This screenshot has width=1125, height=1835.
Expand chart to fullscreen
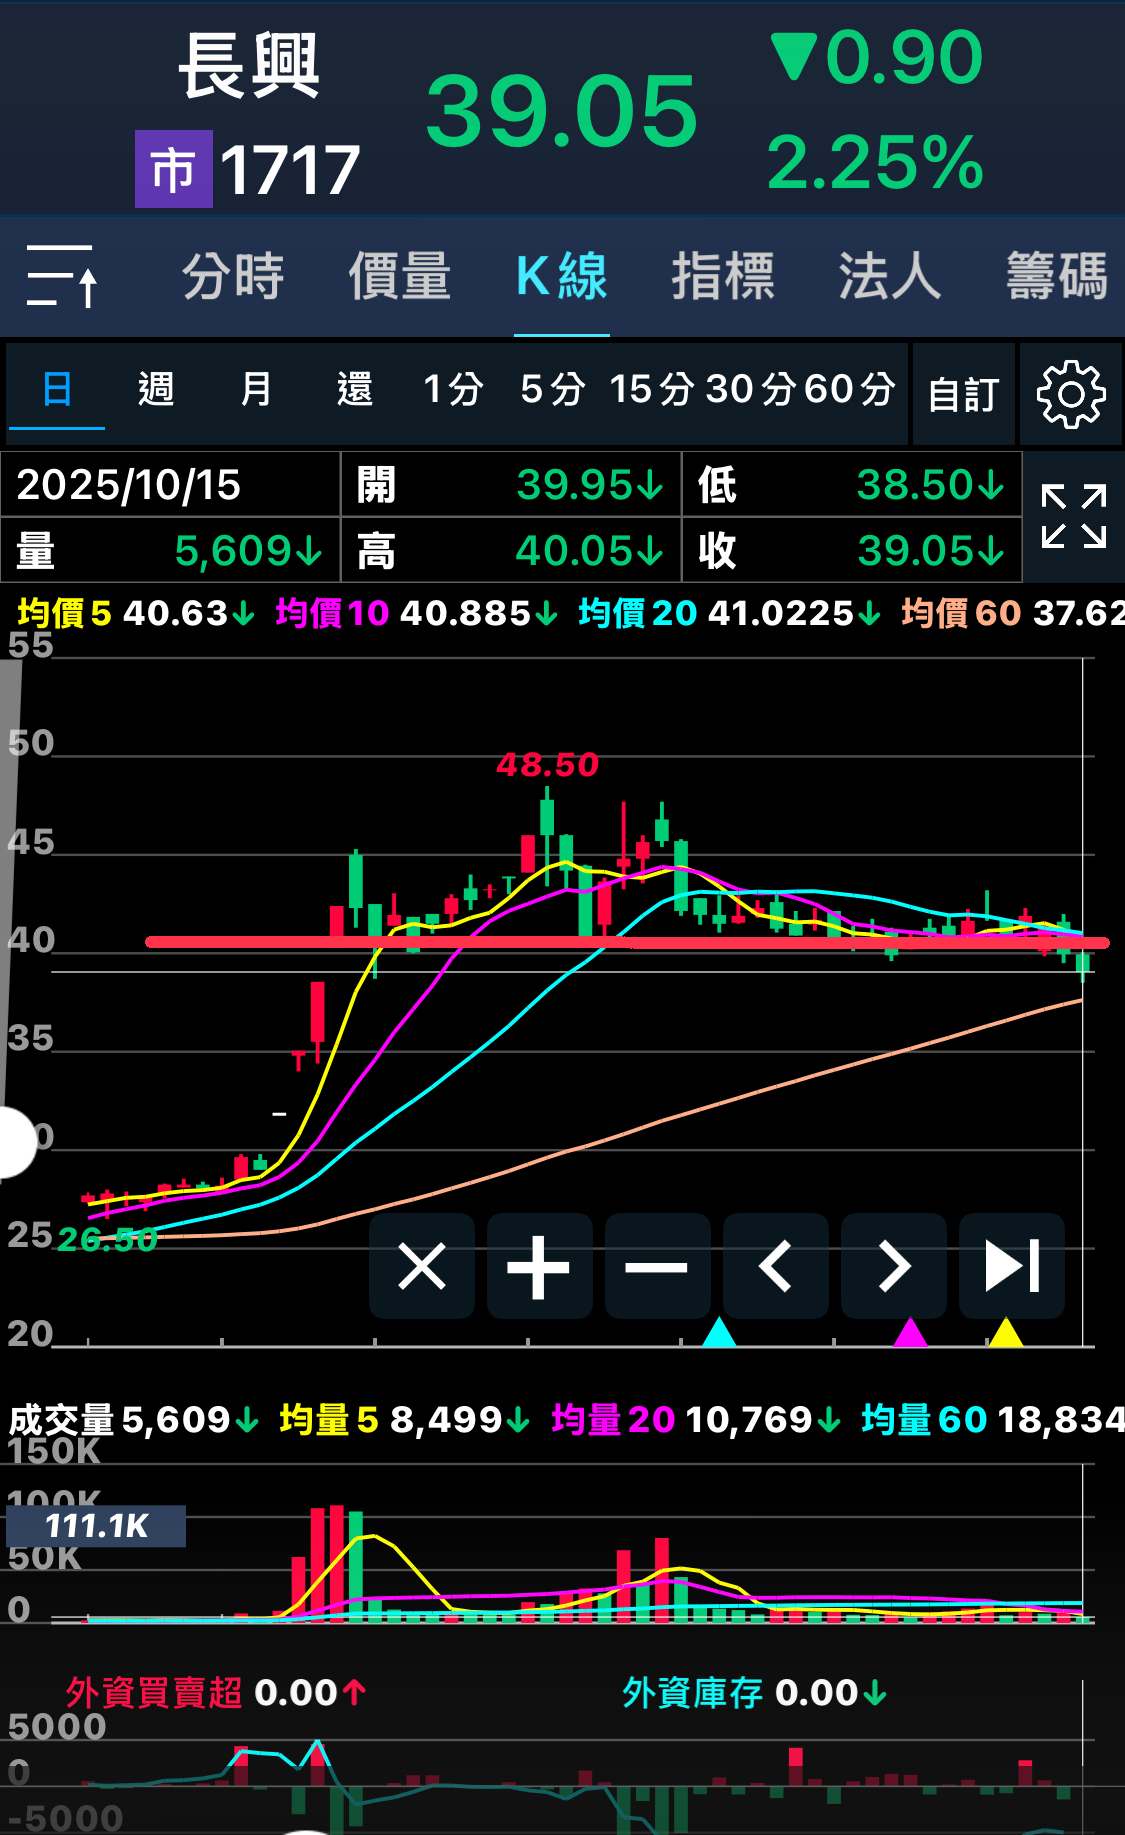point(1073,516)
